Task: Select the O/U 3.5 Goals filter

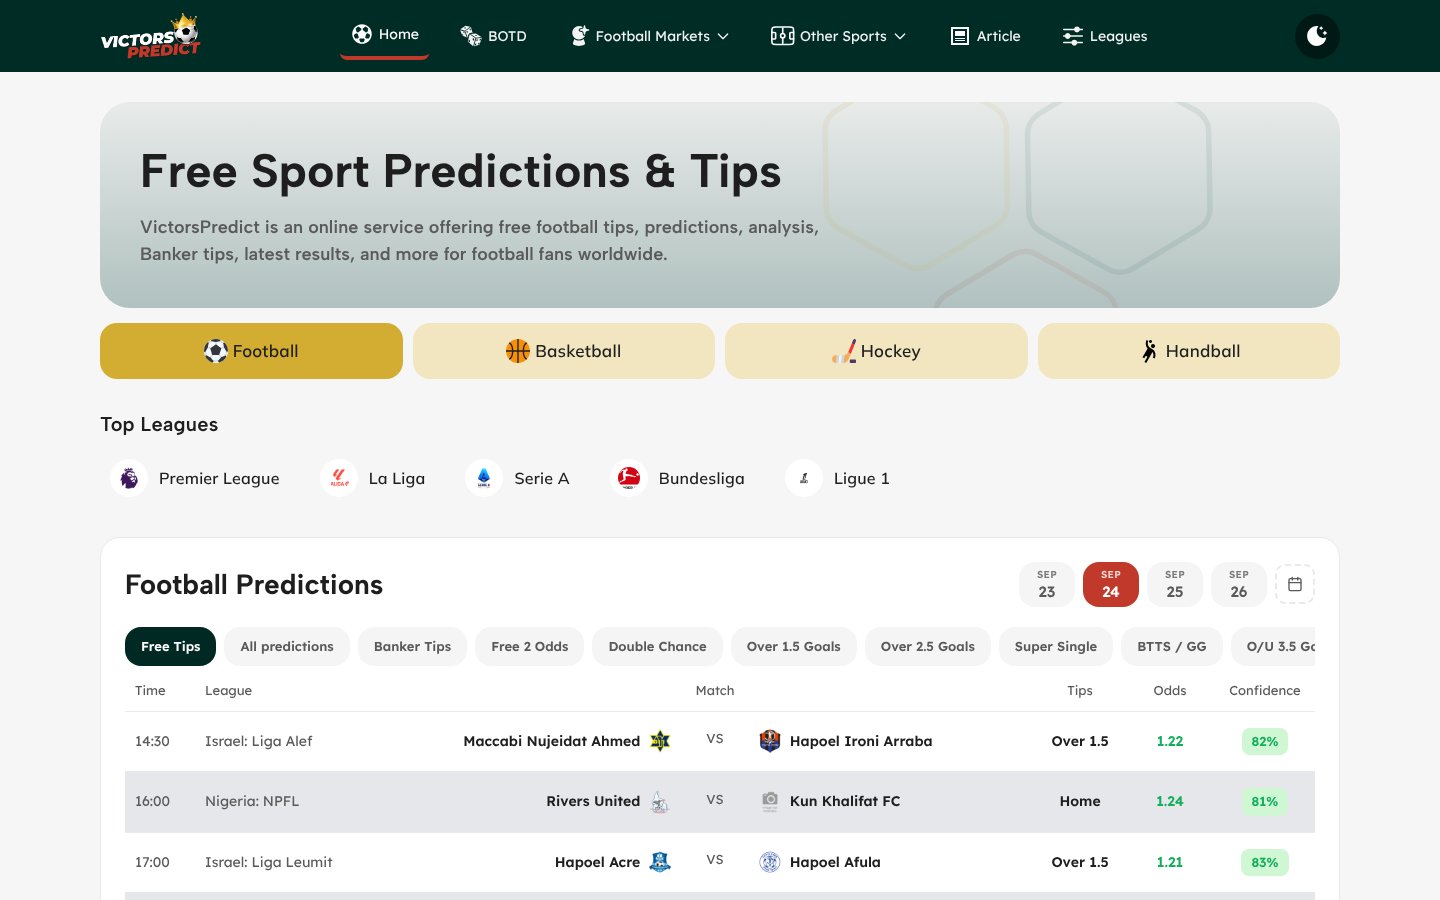Action: [1274, 646]
